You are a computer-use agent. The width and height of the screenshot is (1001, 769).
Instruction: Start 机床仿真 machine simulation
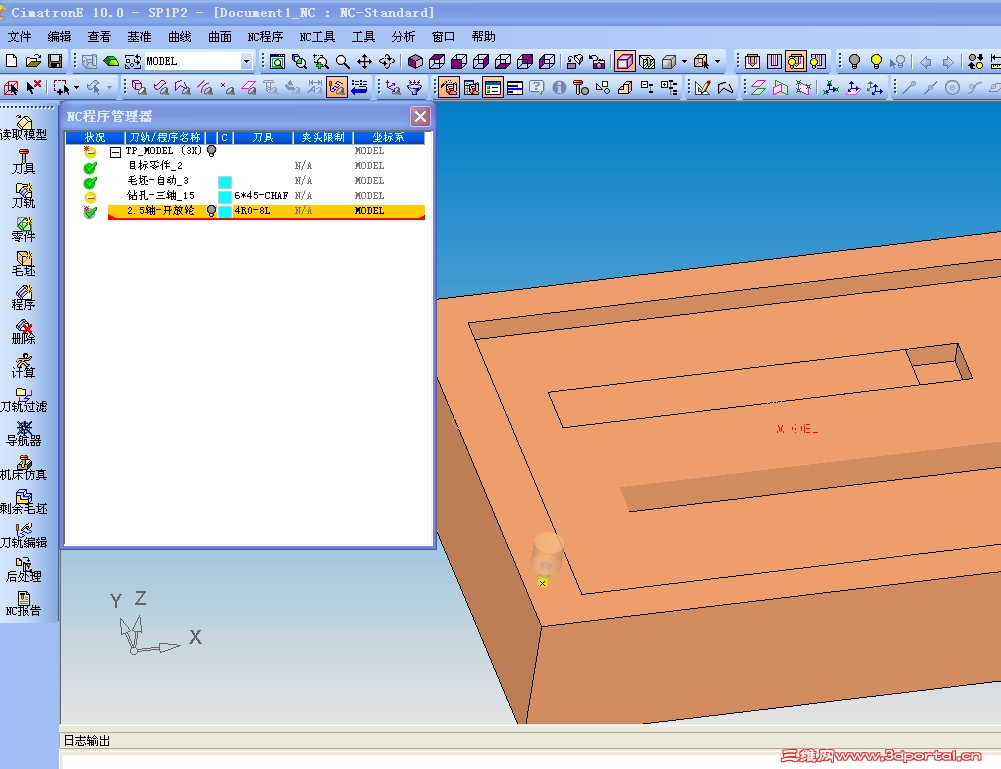tap(24, 468)
